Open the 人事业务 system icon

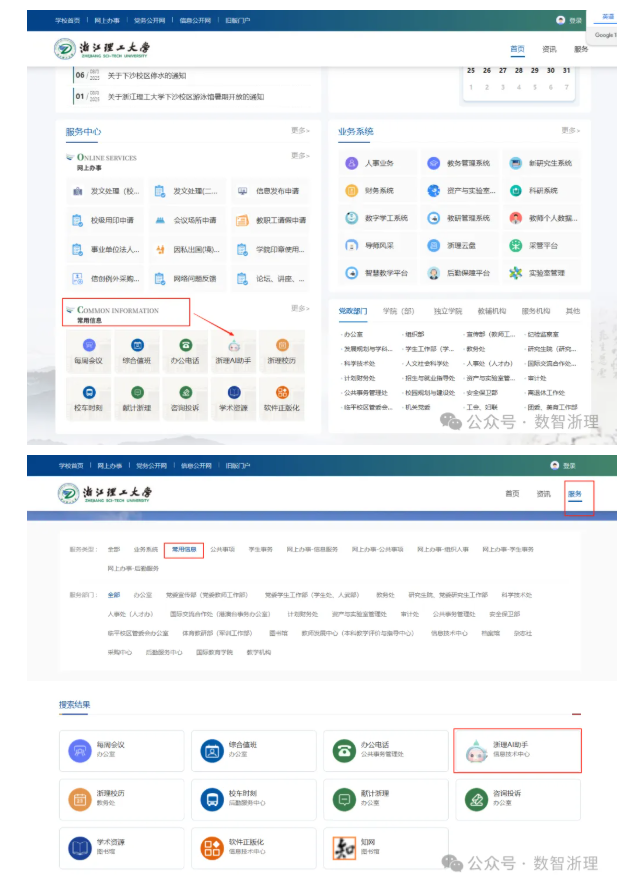[x=352, y=163]
